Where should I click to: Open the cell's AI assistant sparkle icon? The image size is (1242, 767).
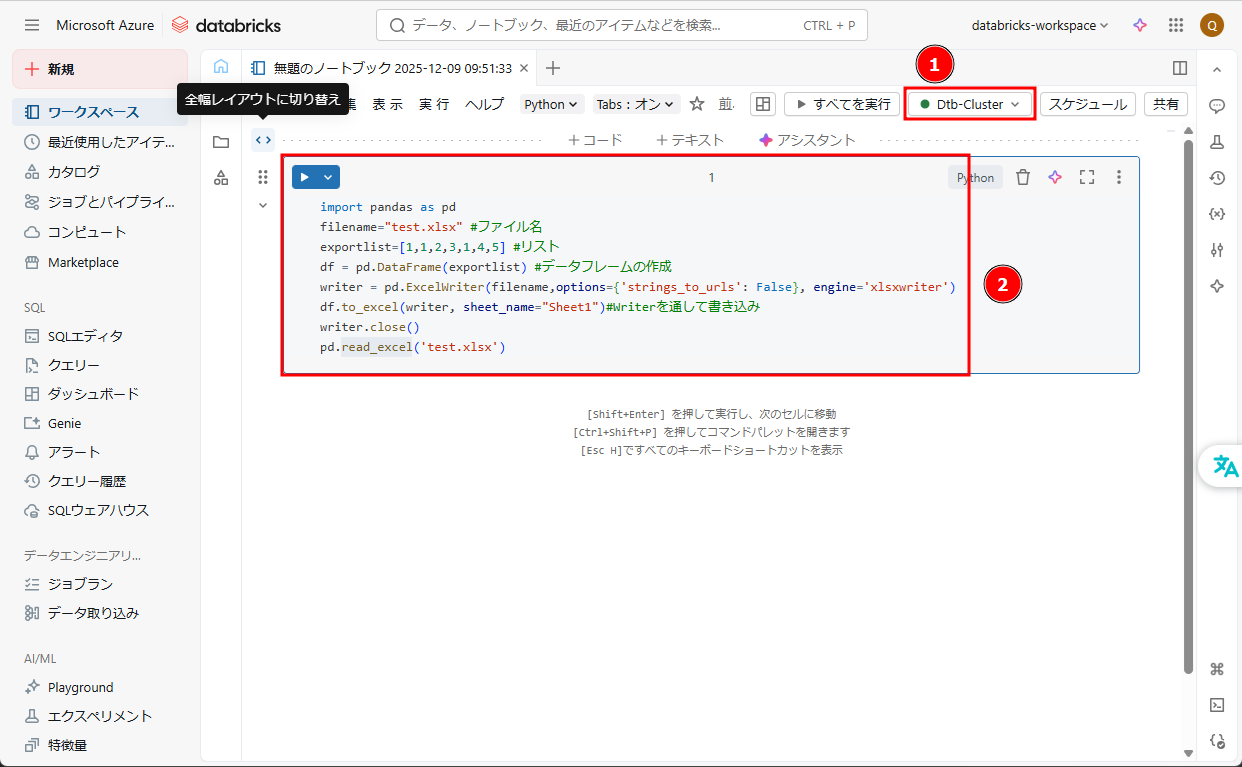tap(1054, 177)
